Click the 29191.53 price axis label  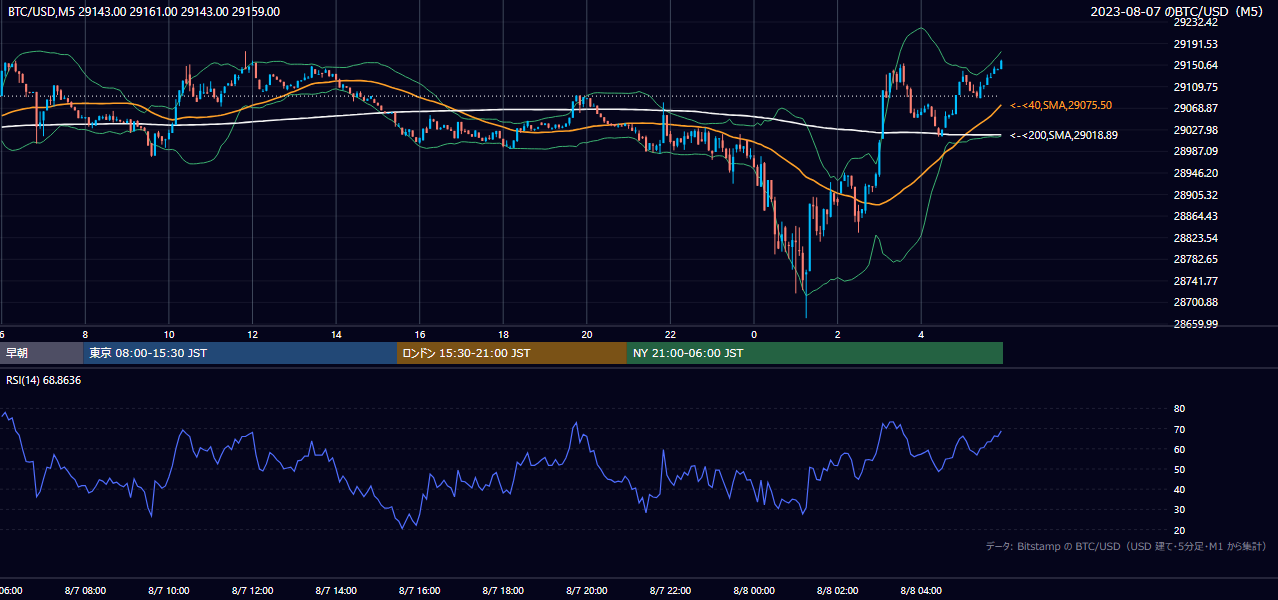(x=1195, y=44)
